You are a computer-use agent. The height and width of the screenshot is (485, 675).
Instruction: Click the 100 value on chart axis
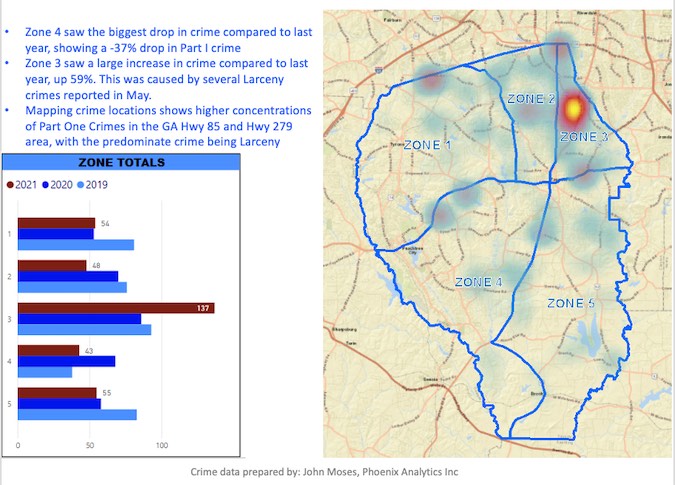pyautogui.click(x=162, y=445)
